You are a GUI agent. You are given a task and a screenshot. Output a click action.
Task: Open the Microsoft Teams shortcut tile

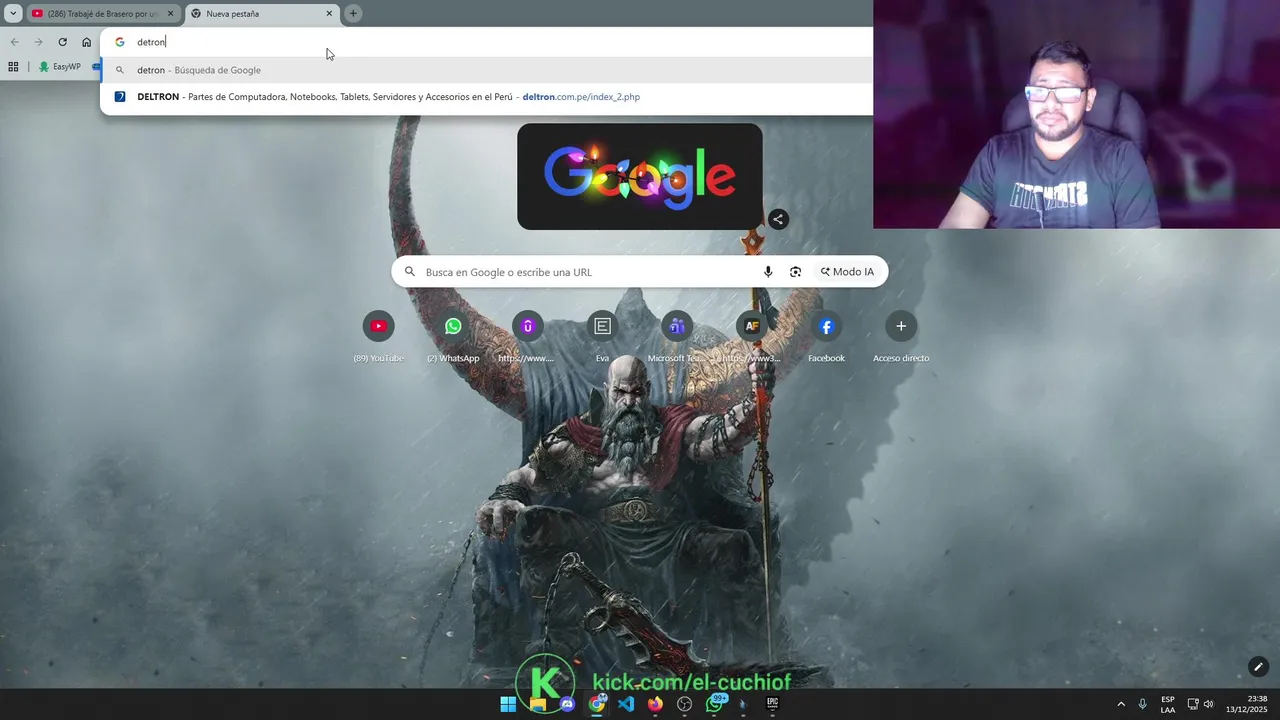[x=677, y=336]
